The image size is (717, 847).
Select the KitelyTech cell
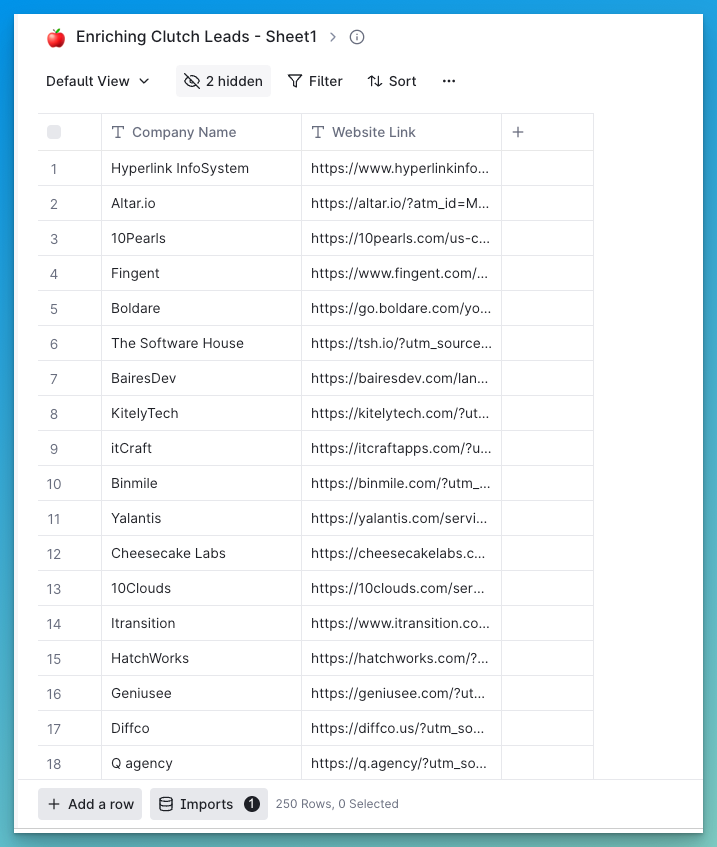click(x=201, y=413)
